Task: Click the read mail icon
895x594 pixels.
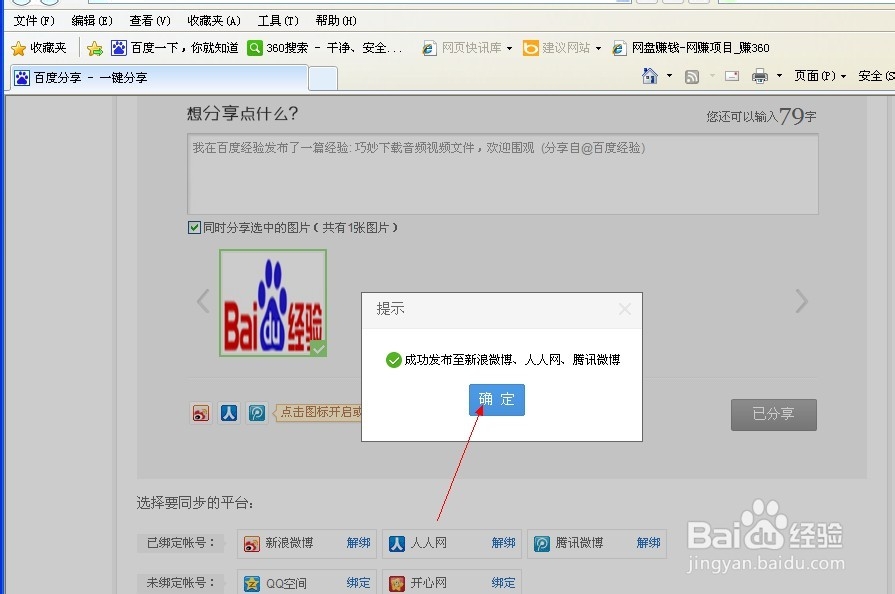Action: click(x=732, y=76)
